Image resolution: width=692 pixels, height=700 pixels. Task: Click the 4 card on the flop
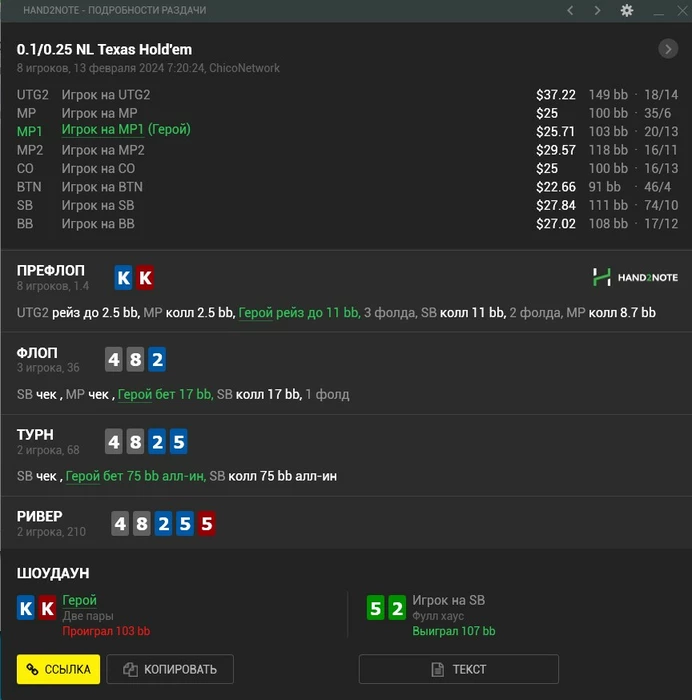(x=114, y=359)
